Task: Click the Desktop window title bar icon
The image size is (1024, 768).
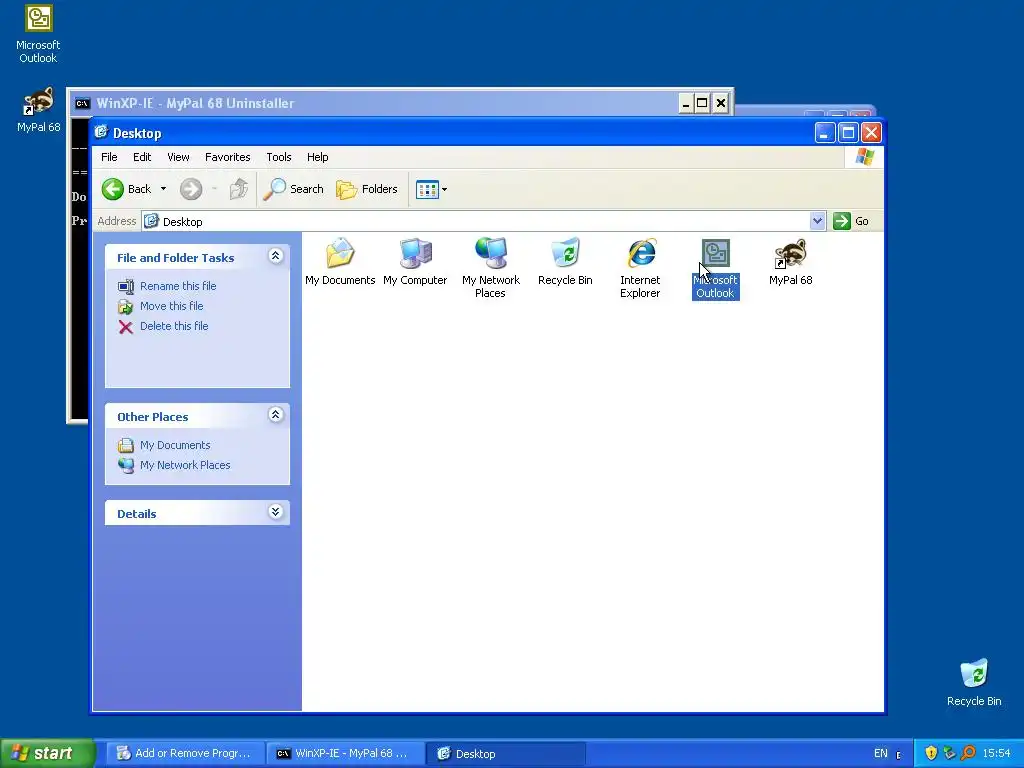Action: coord(101,133)
